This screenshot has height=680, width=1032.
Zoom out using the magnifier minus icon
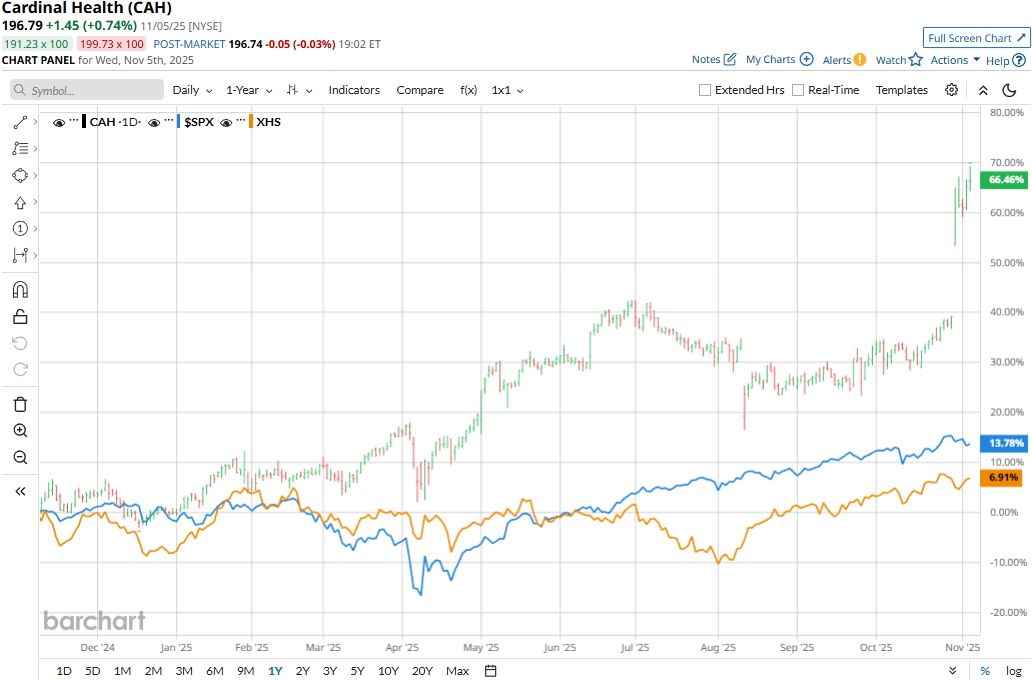(x=20, y=457)
